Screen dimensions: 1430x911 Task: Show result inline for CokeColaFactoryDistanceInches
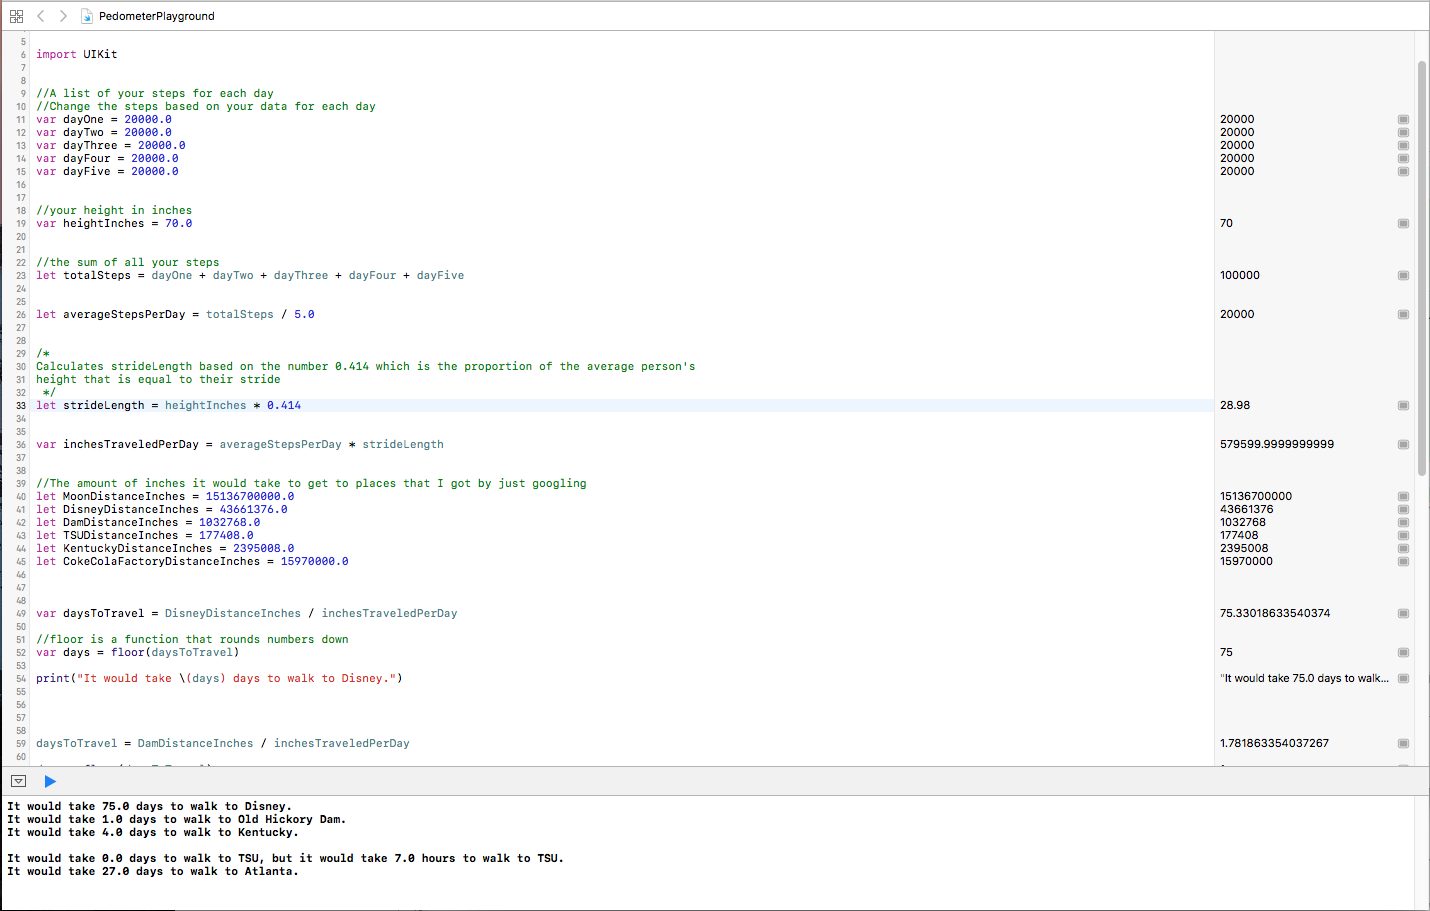1403,561
